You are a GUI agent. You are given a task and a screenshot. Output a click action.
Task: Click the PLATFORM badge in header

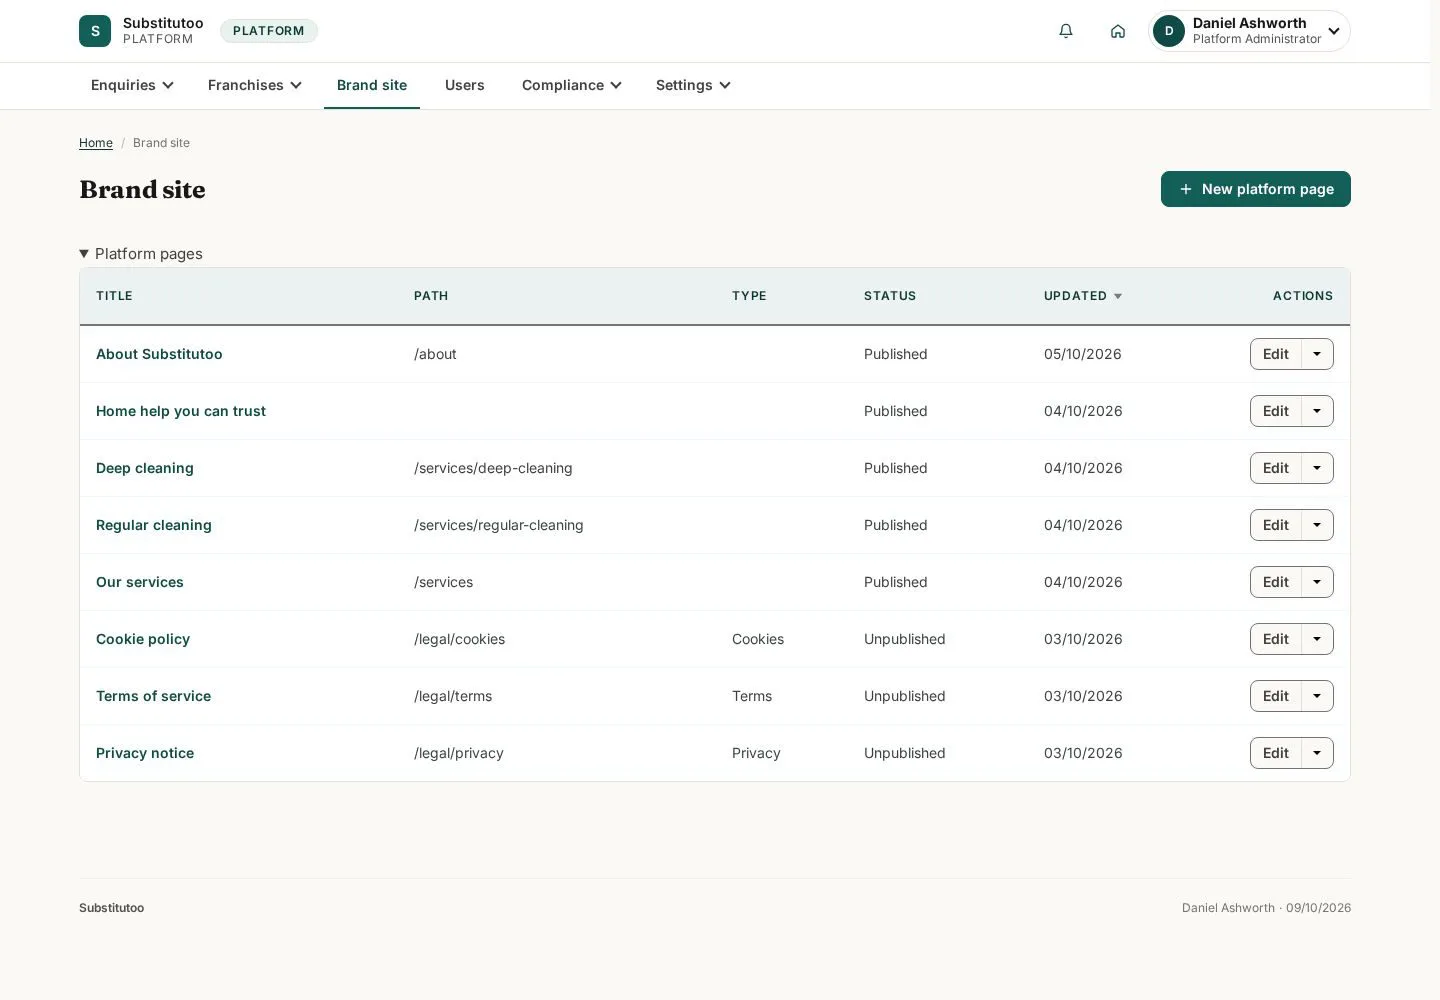click(x=269, y=31)
